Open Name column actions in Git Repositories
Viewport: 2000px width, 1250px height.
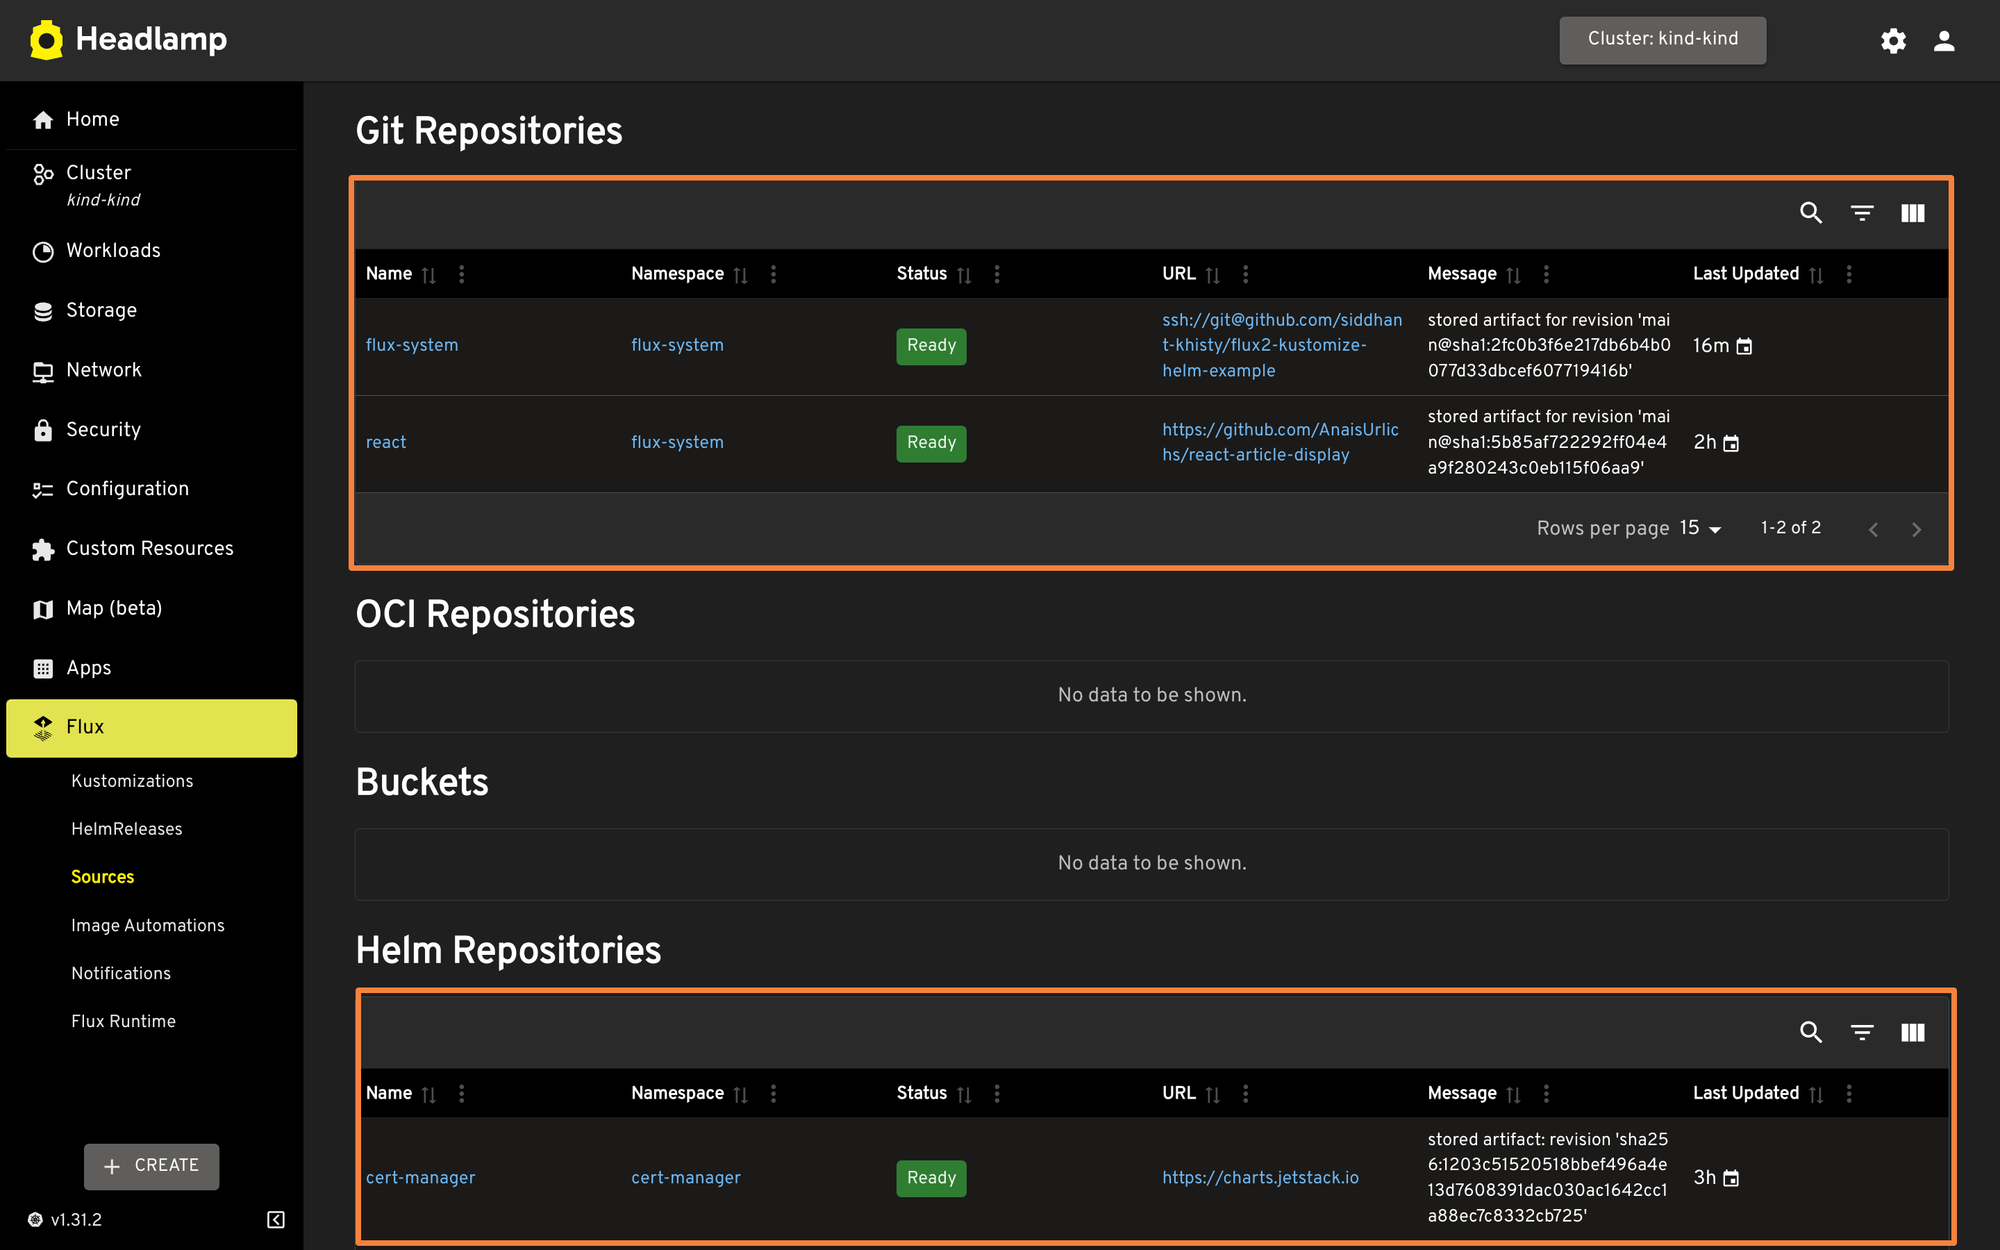462,274
